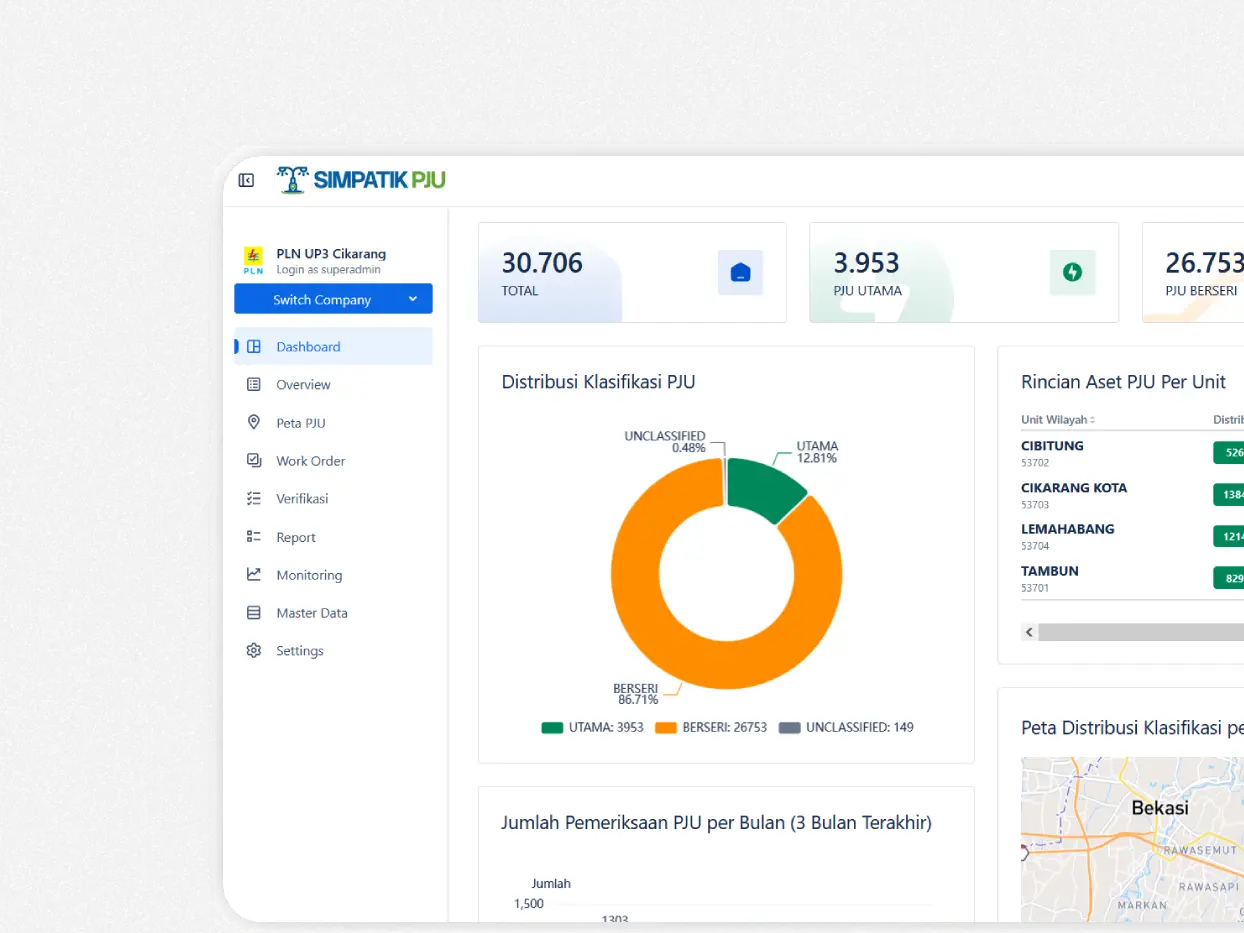Open the Settings menu item
This screenshot has width=1244, height=933.
coord(333,650)
